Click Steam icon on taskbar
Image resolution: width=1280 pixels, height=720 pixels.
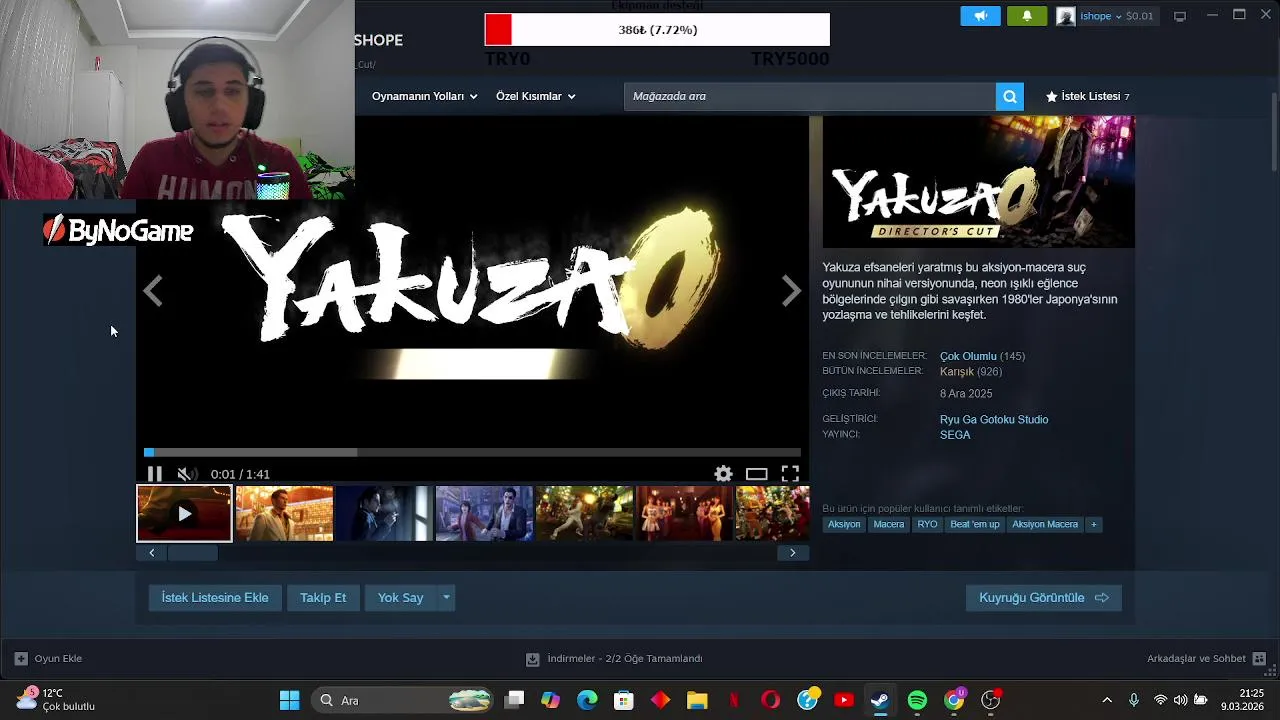pos(880,700)
